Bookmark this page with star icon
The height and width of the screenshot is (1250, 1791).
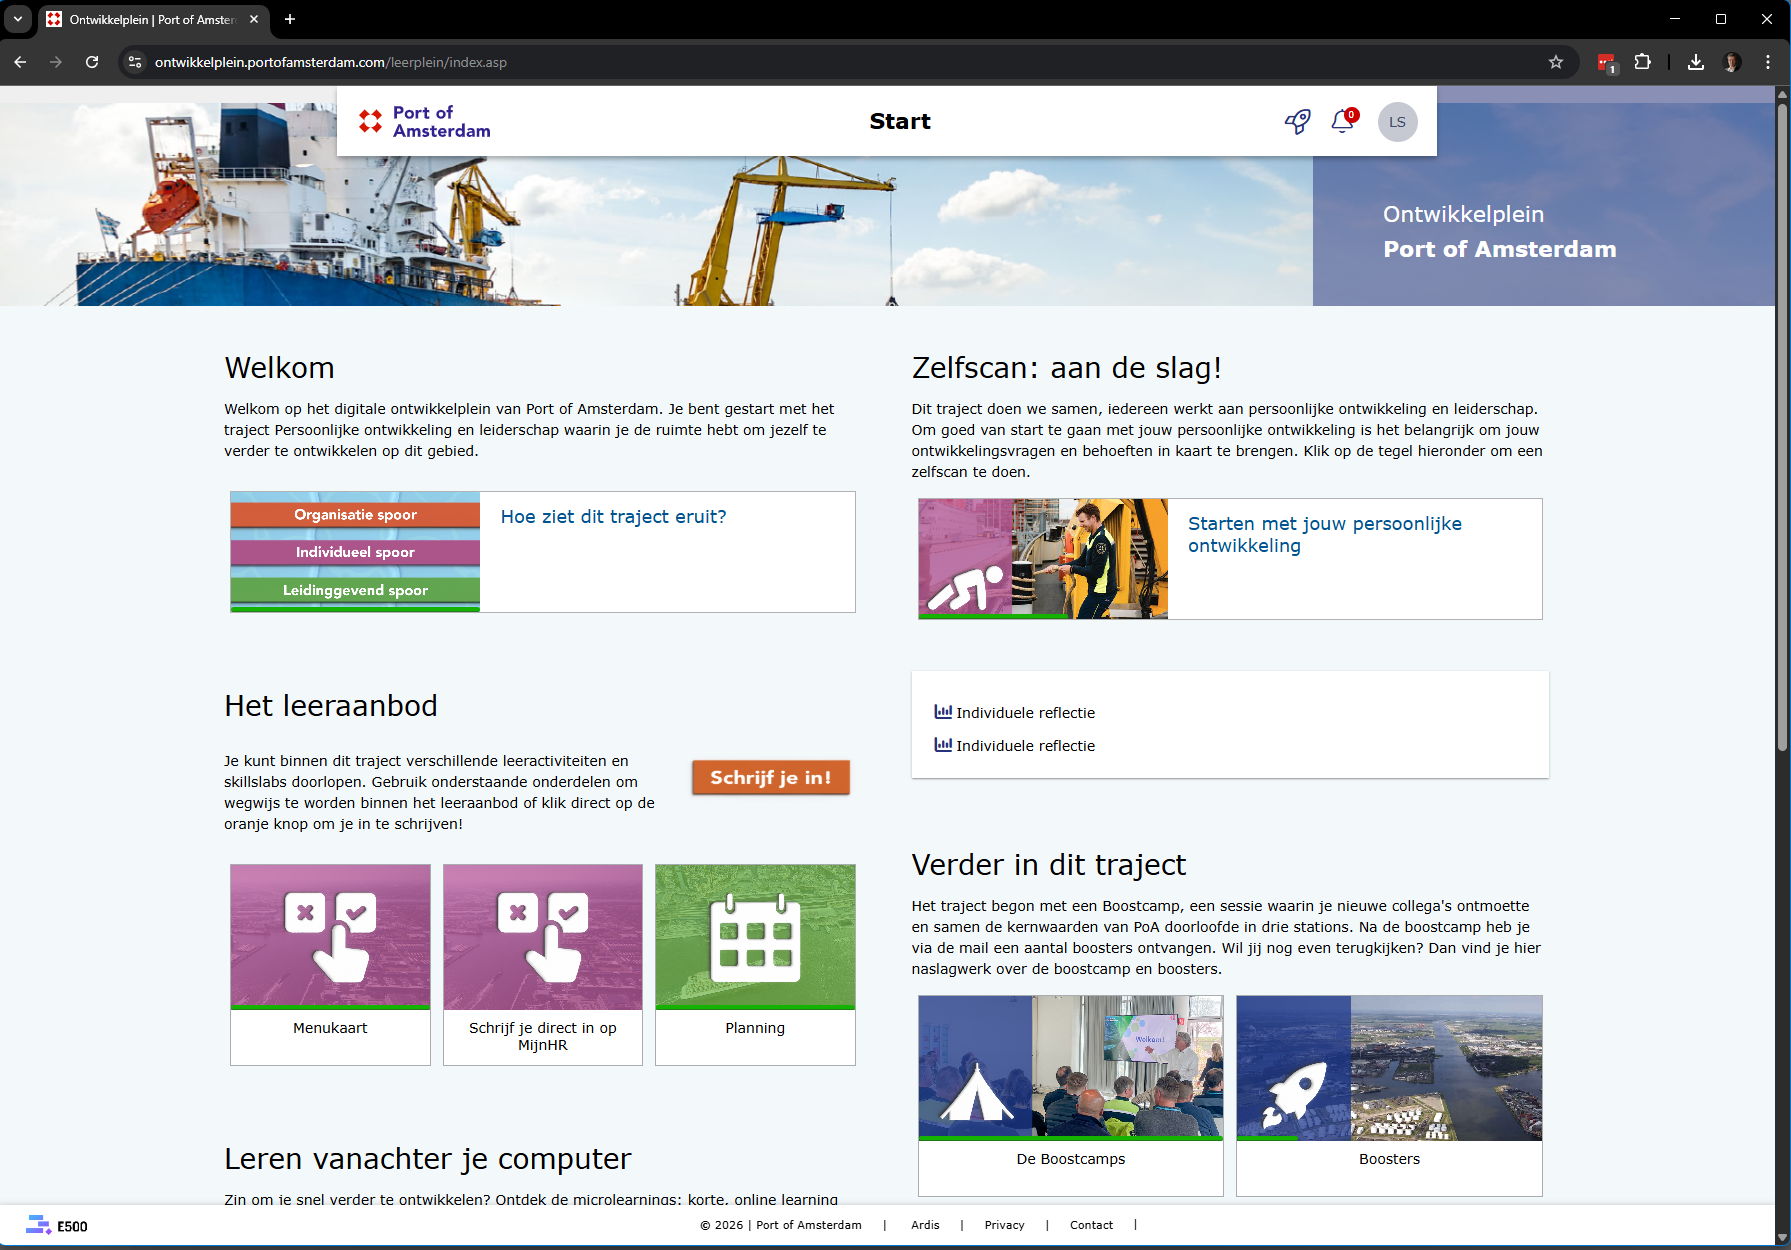click(x=1555, y=62)
